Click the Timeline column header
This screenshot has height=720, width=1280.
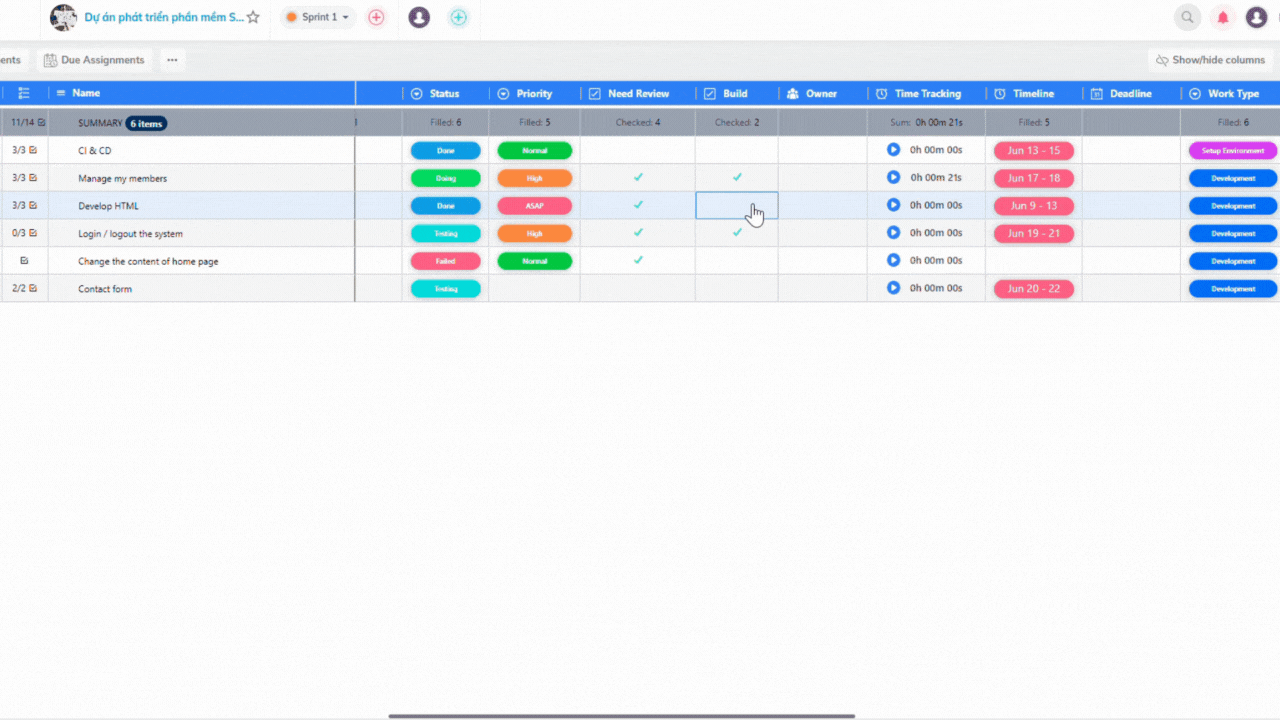(1033, 94)
